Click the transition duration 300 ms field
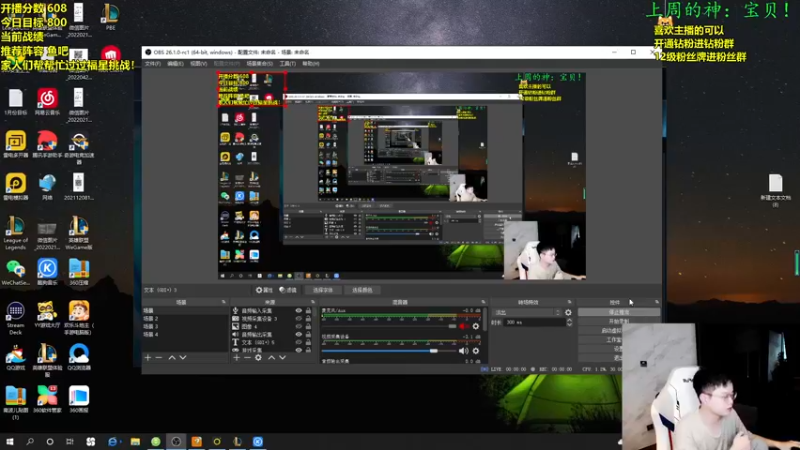 pyautogui.click(x=534, y=322)
